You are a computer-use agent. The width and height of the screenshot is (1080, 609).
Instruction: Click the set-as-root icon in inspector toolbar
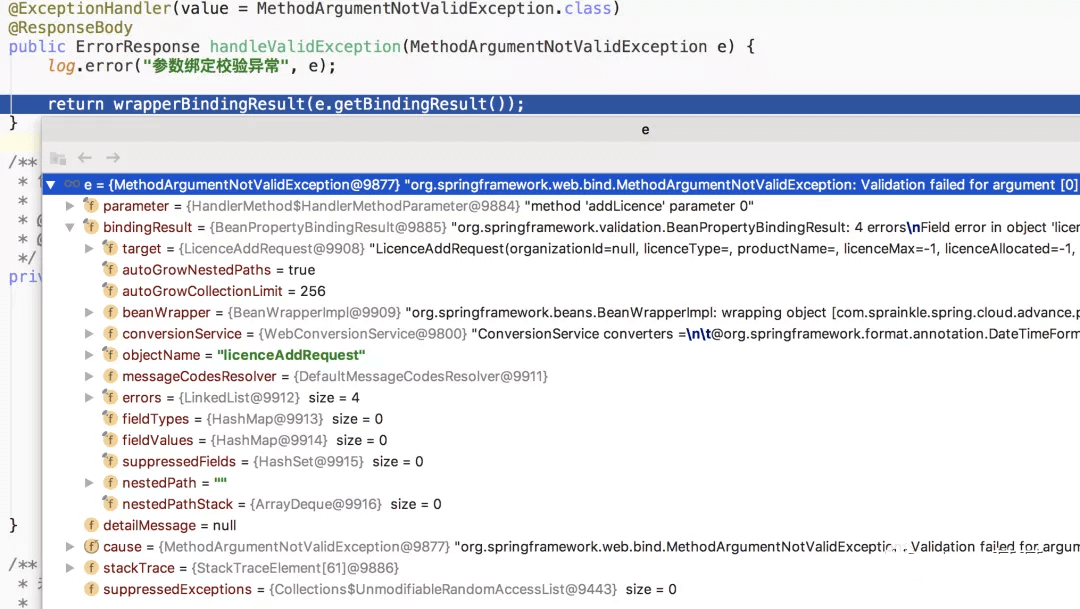pos(58,158)
